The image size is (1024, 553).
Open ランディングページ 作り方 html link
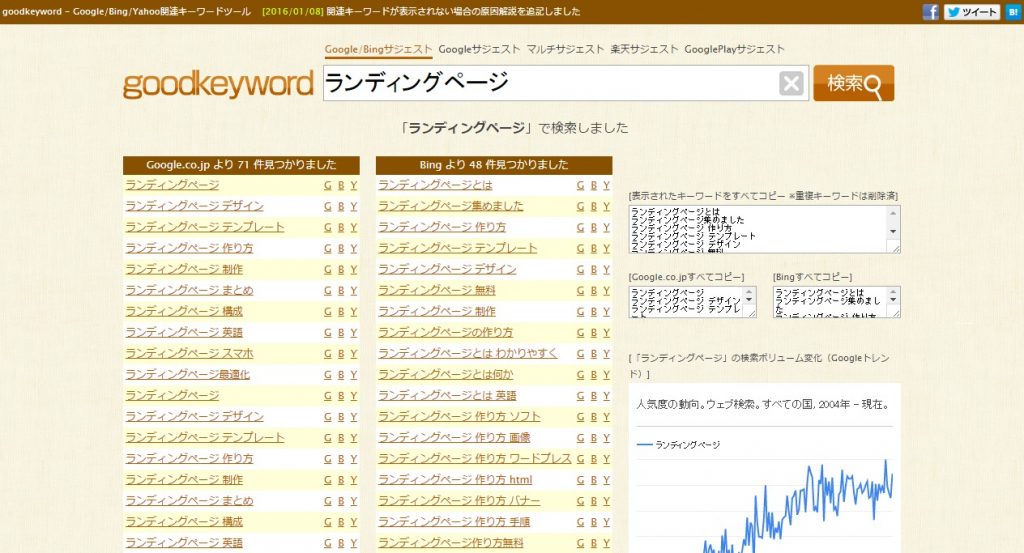(x=455, y=479)
